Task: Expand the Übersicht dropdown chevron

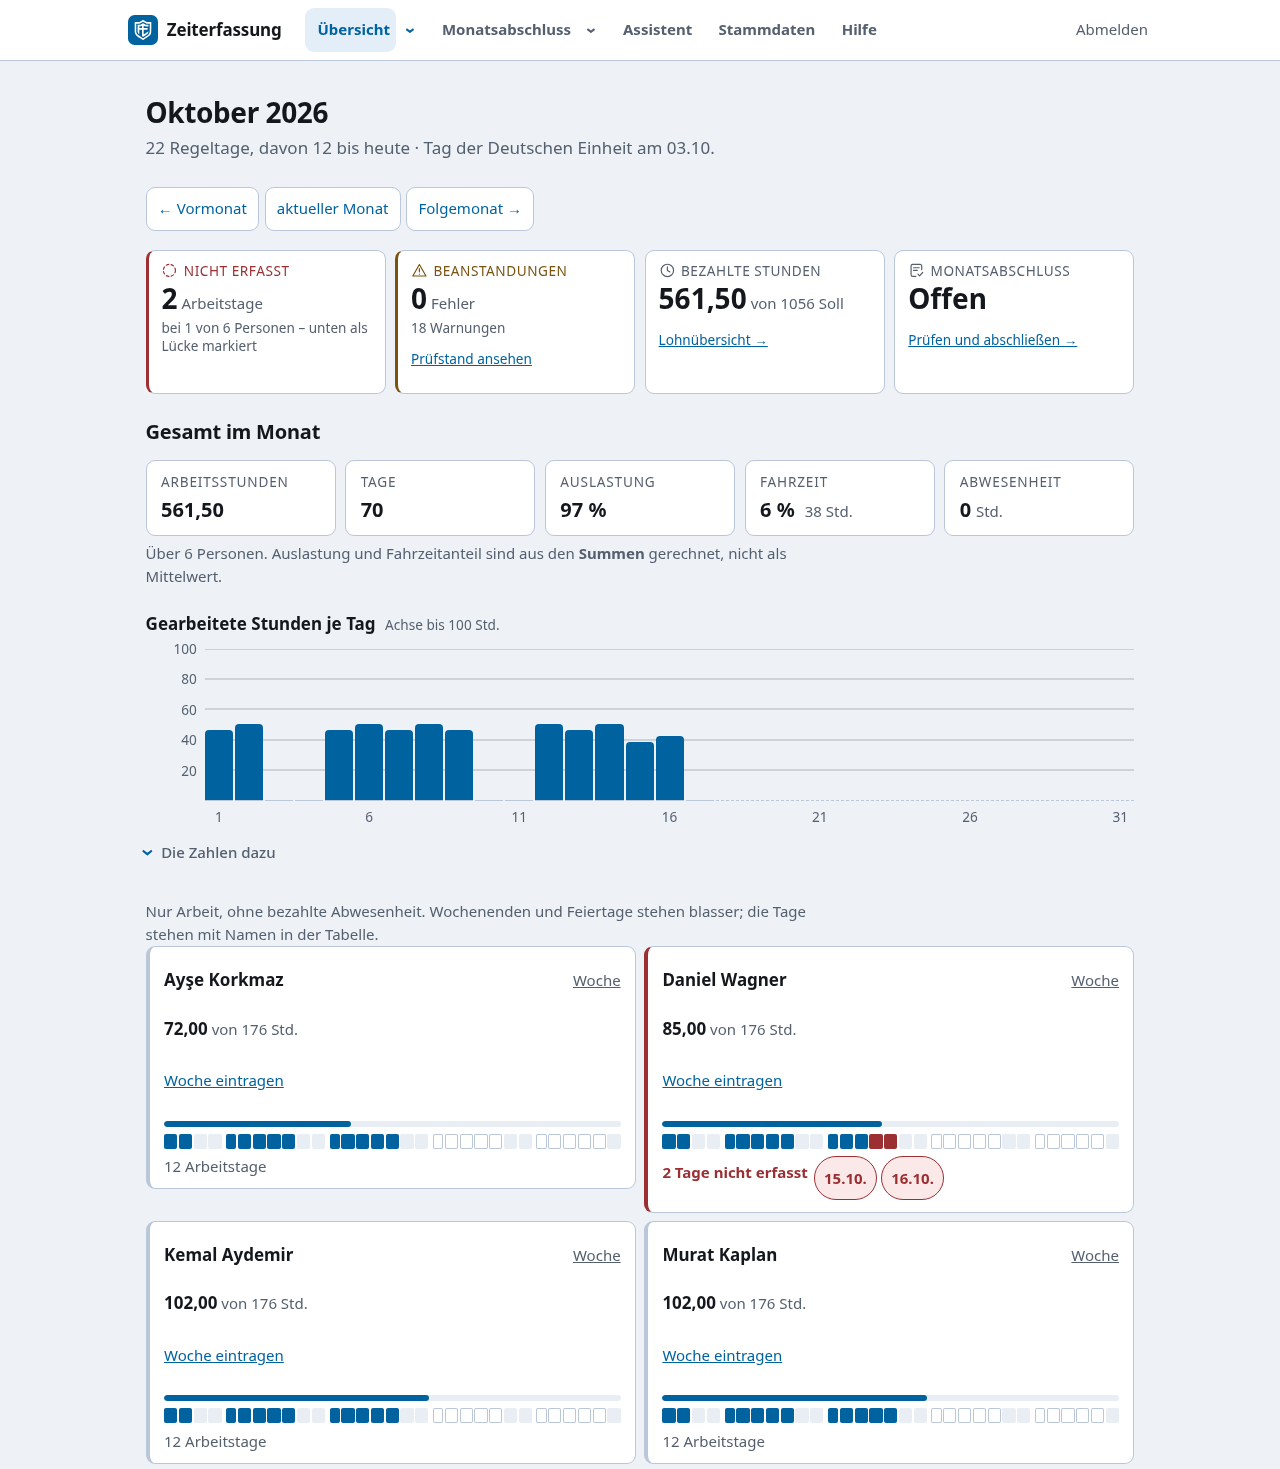Action: point(410,31)
